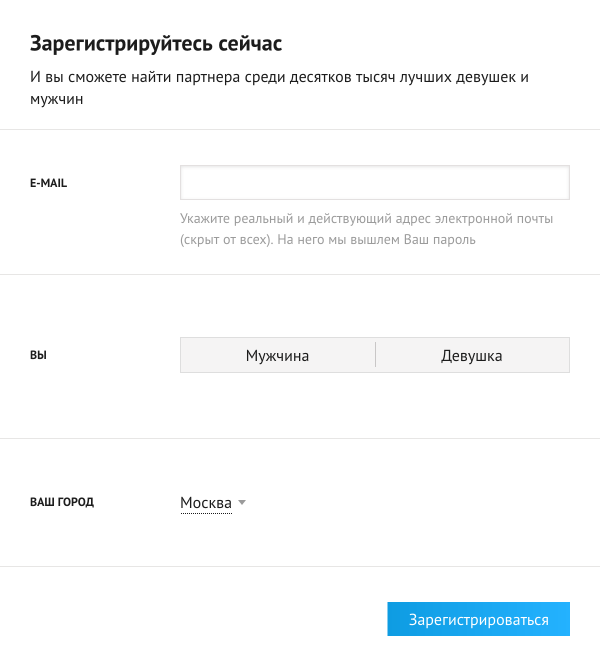This screenshot has height=671, width=600.
Task: Click the ВАШ ГОРОД label
Action: point(62,502)
